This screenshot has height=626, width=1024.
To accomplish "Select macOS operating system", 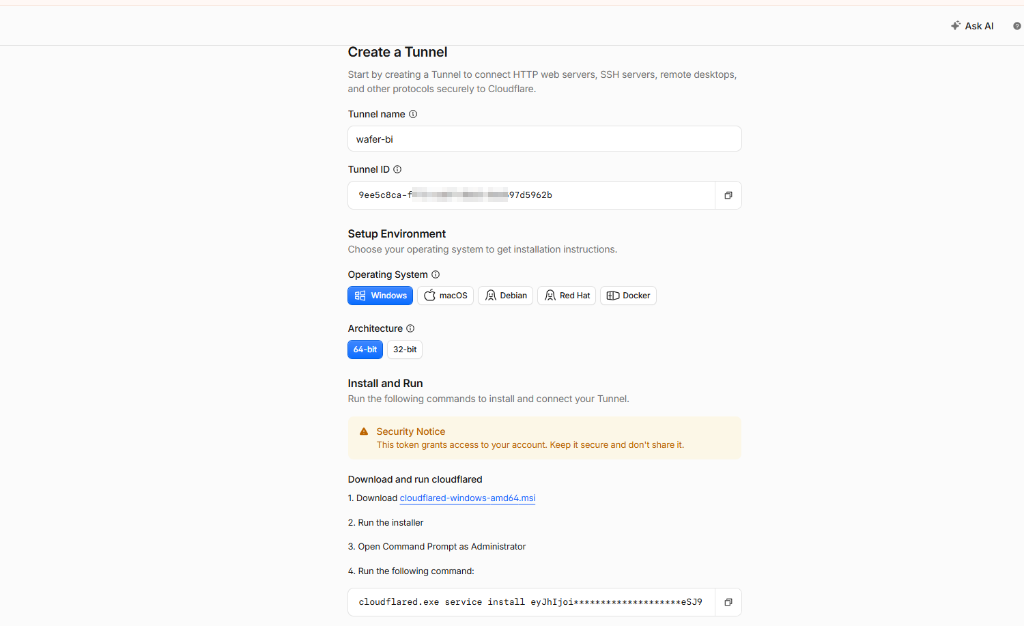I will click(445, 296).
